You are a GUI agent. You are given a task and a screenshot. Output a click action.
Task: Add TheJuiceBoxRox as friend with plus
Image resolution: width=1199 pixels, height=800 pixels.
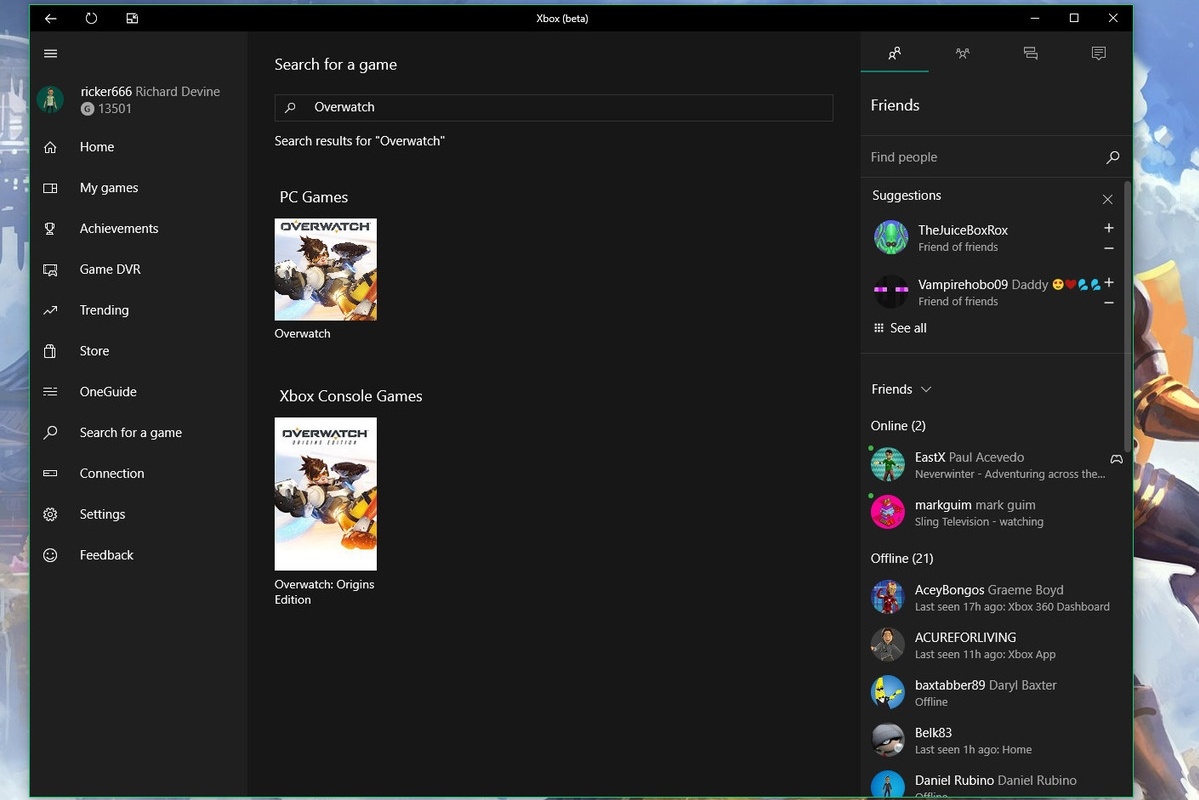tap(1109, 228)
